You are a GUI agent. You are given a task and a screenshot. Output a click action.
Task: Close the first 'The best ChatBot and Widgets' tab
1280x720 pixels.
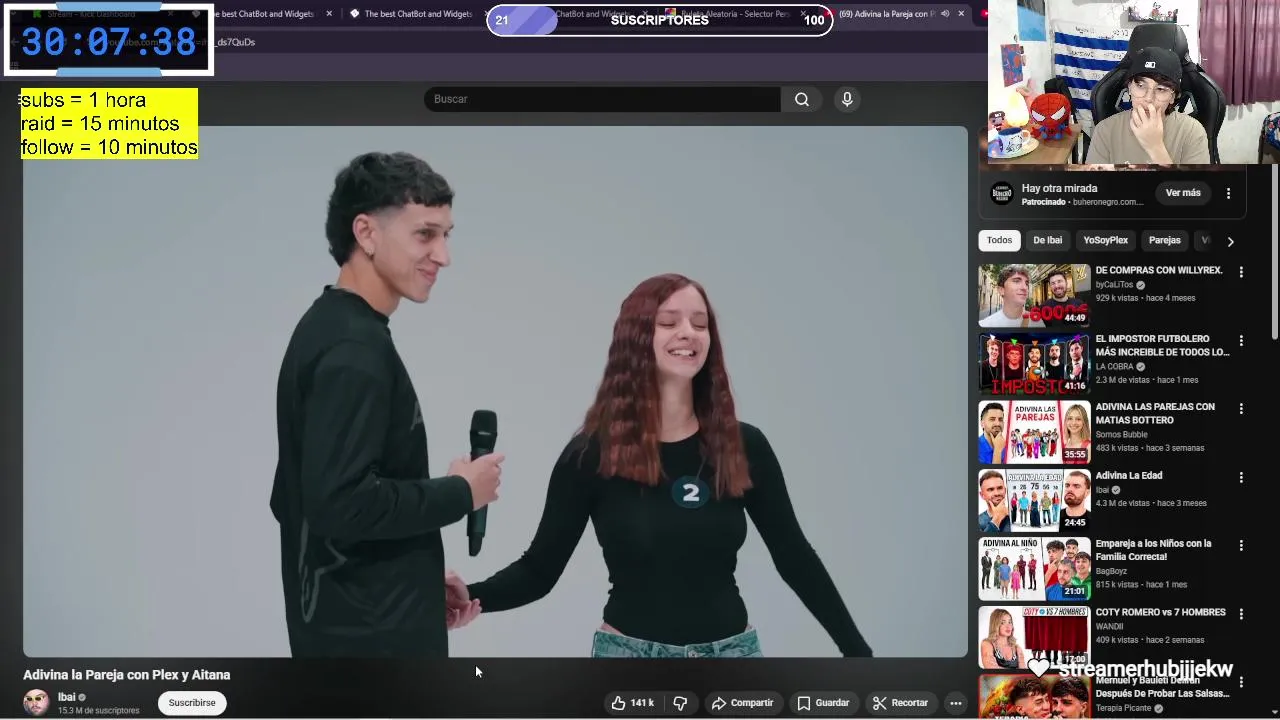pos(329,14)
